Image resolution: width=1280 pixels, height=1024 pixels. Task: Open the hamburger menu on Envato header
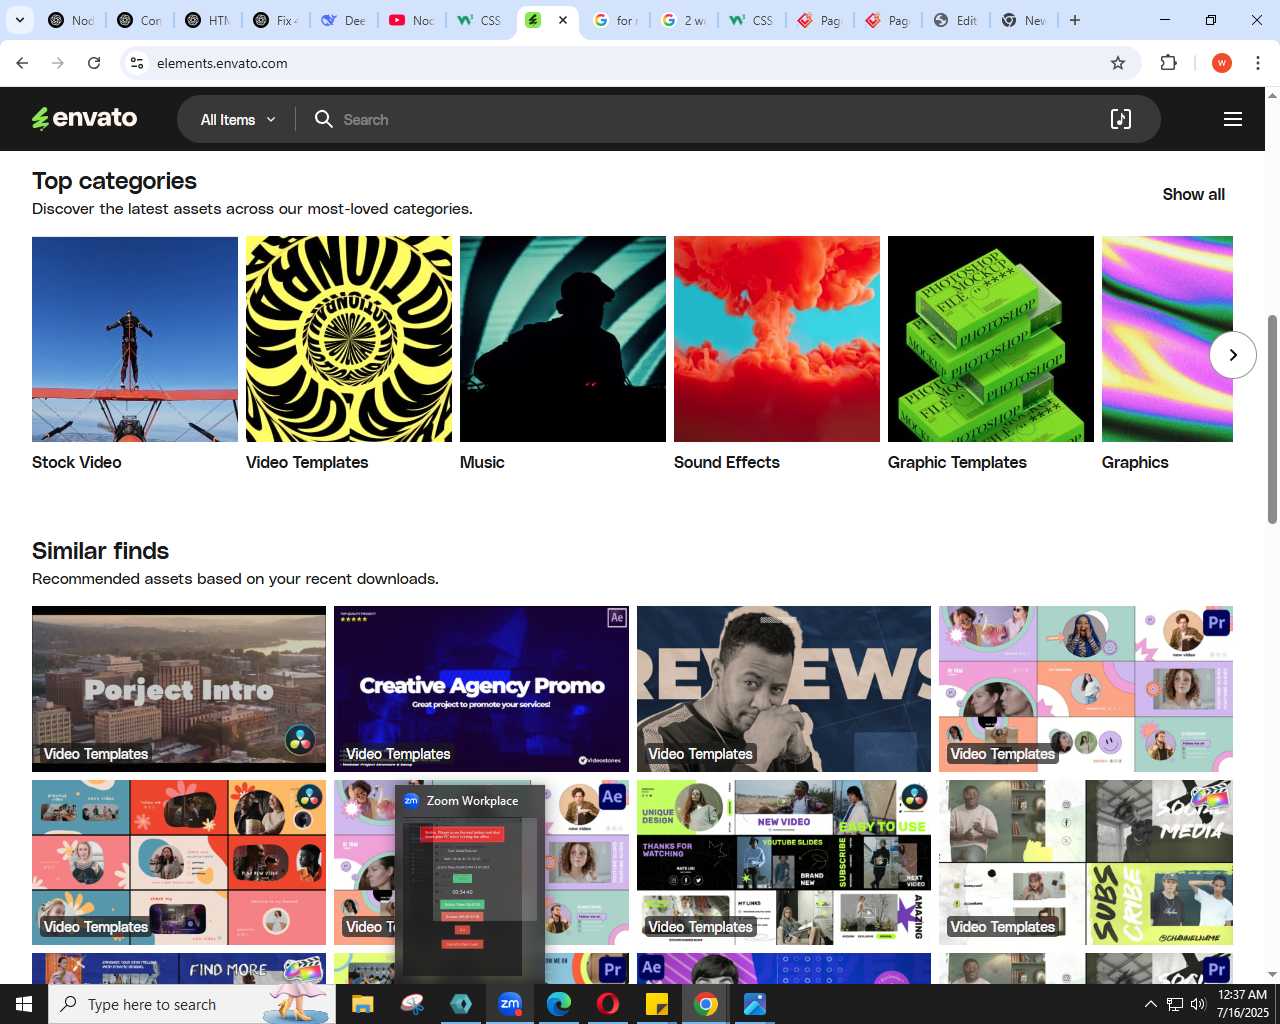pyautogui.click(x=1233, y=119)
